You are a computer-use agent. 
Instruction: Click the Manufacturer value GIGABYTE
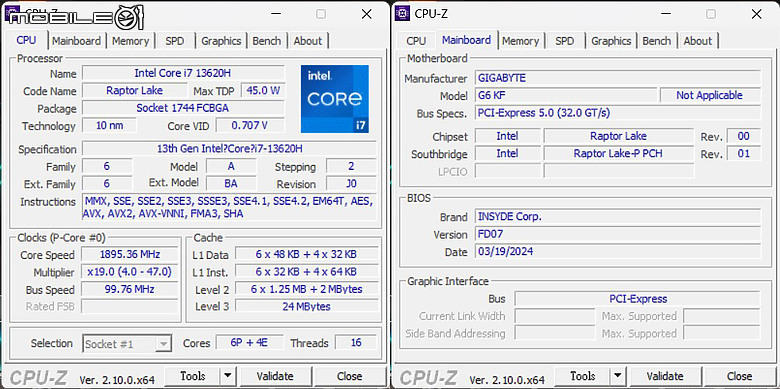pyautogui.click(x=618, y=78)
